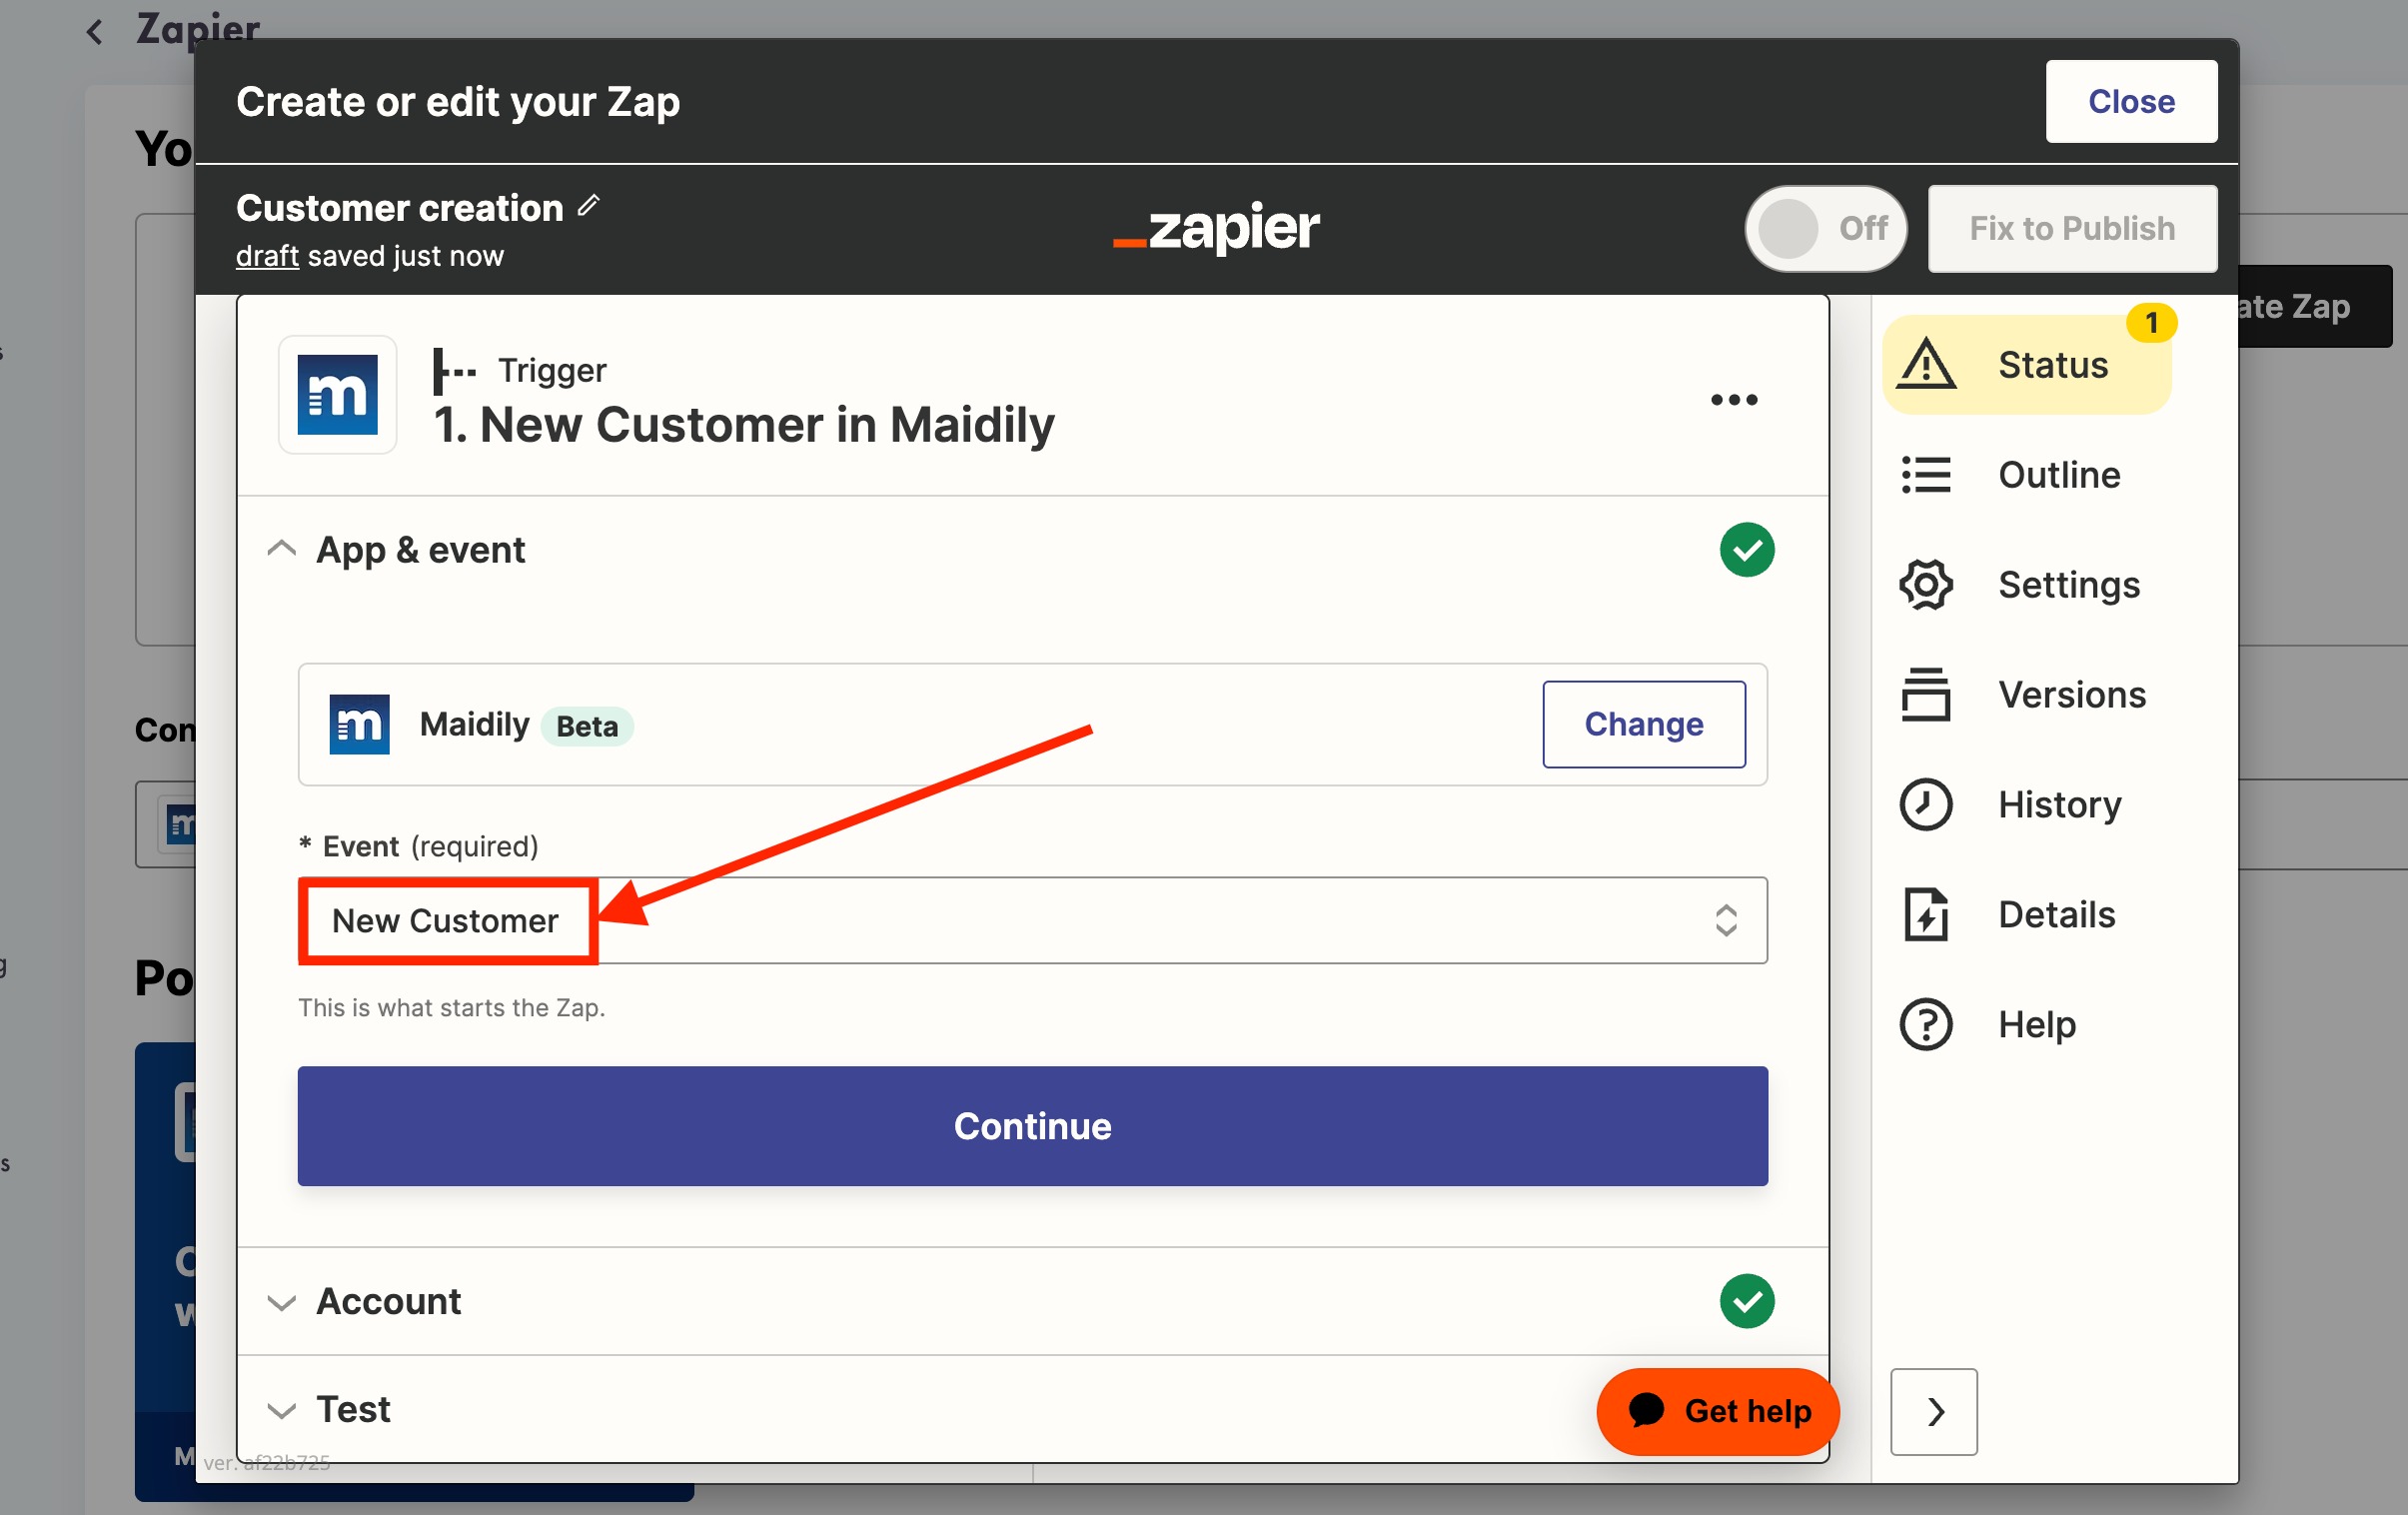2408x1515 pixels.
Task: Open the Details sidebar tab
Action: pos(2027,914)
